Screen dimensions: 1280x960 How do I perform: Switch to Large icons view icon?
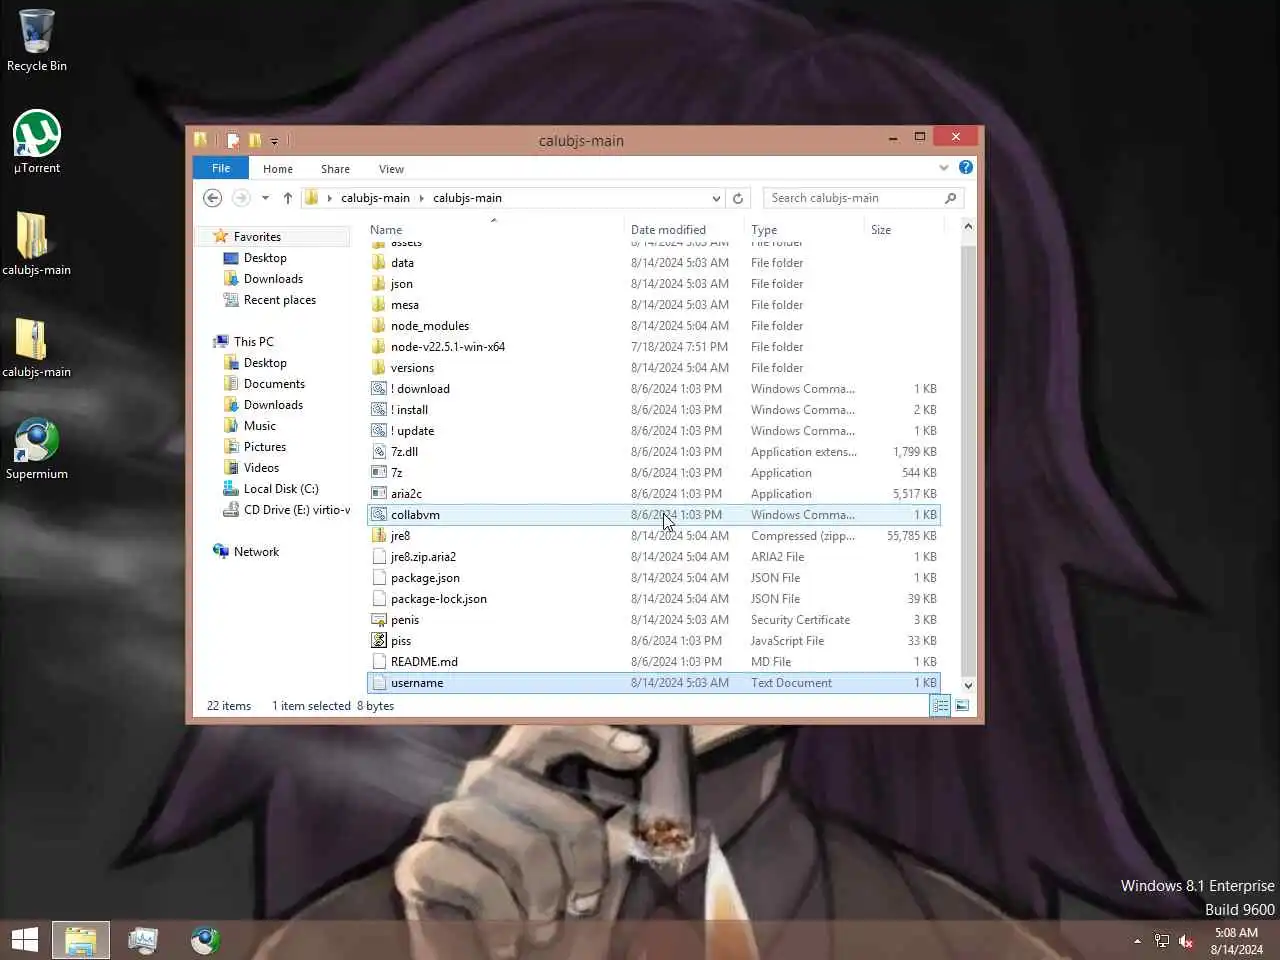click(x=962, y=706)
